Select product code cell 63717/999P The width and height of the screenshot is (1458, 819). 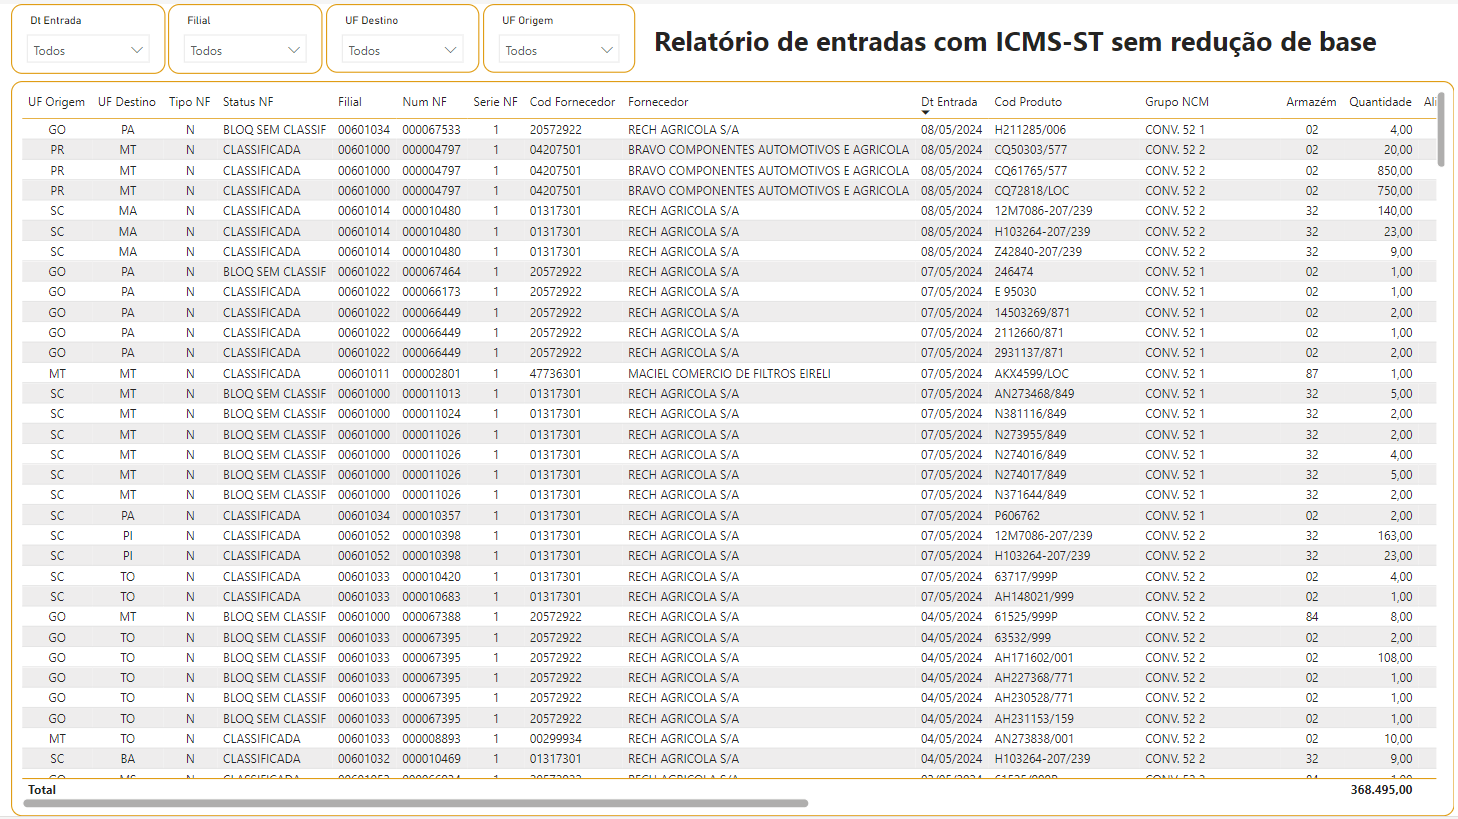coord(1026,577)
